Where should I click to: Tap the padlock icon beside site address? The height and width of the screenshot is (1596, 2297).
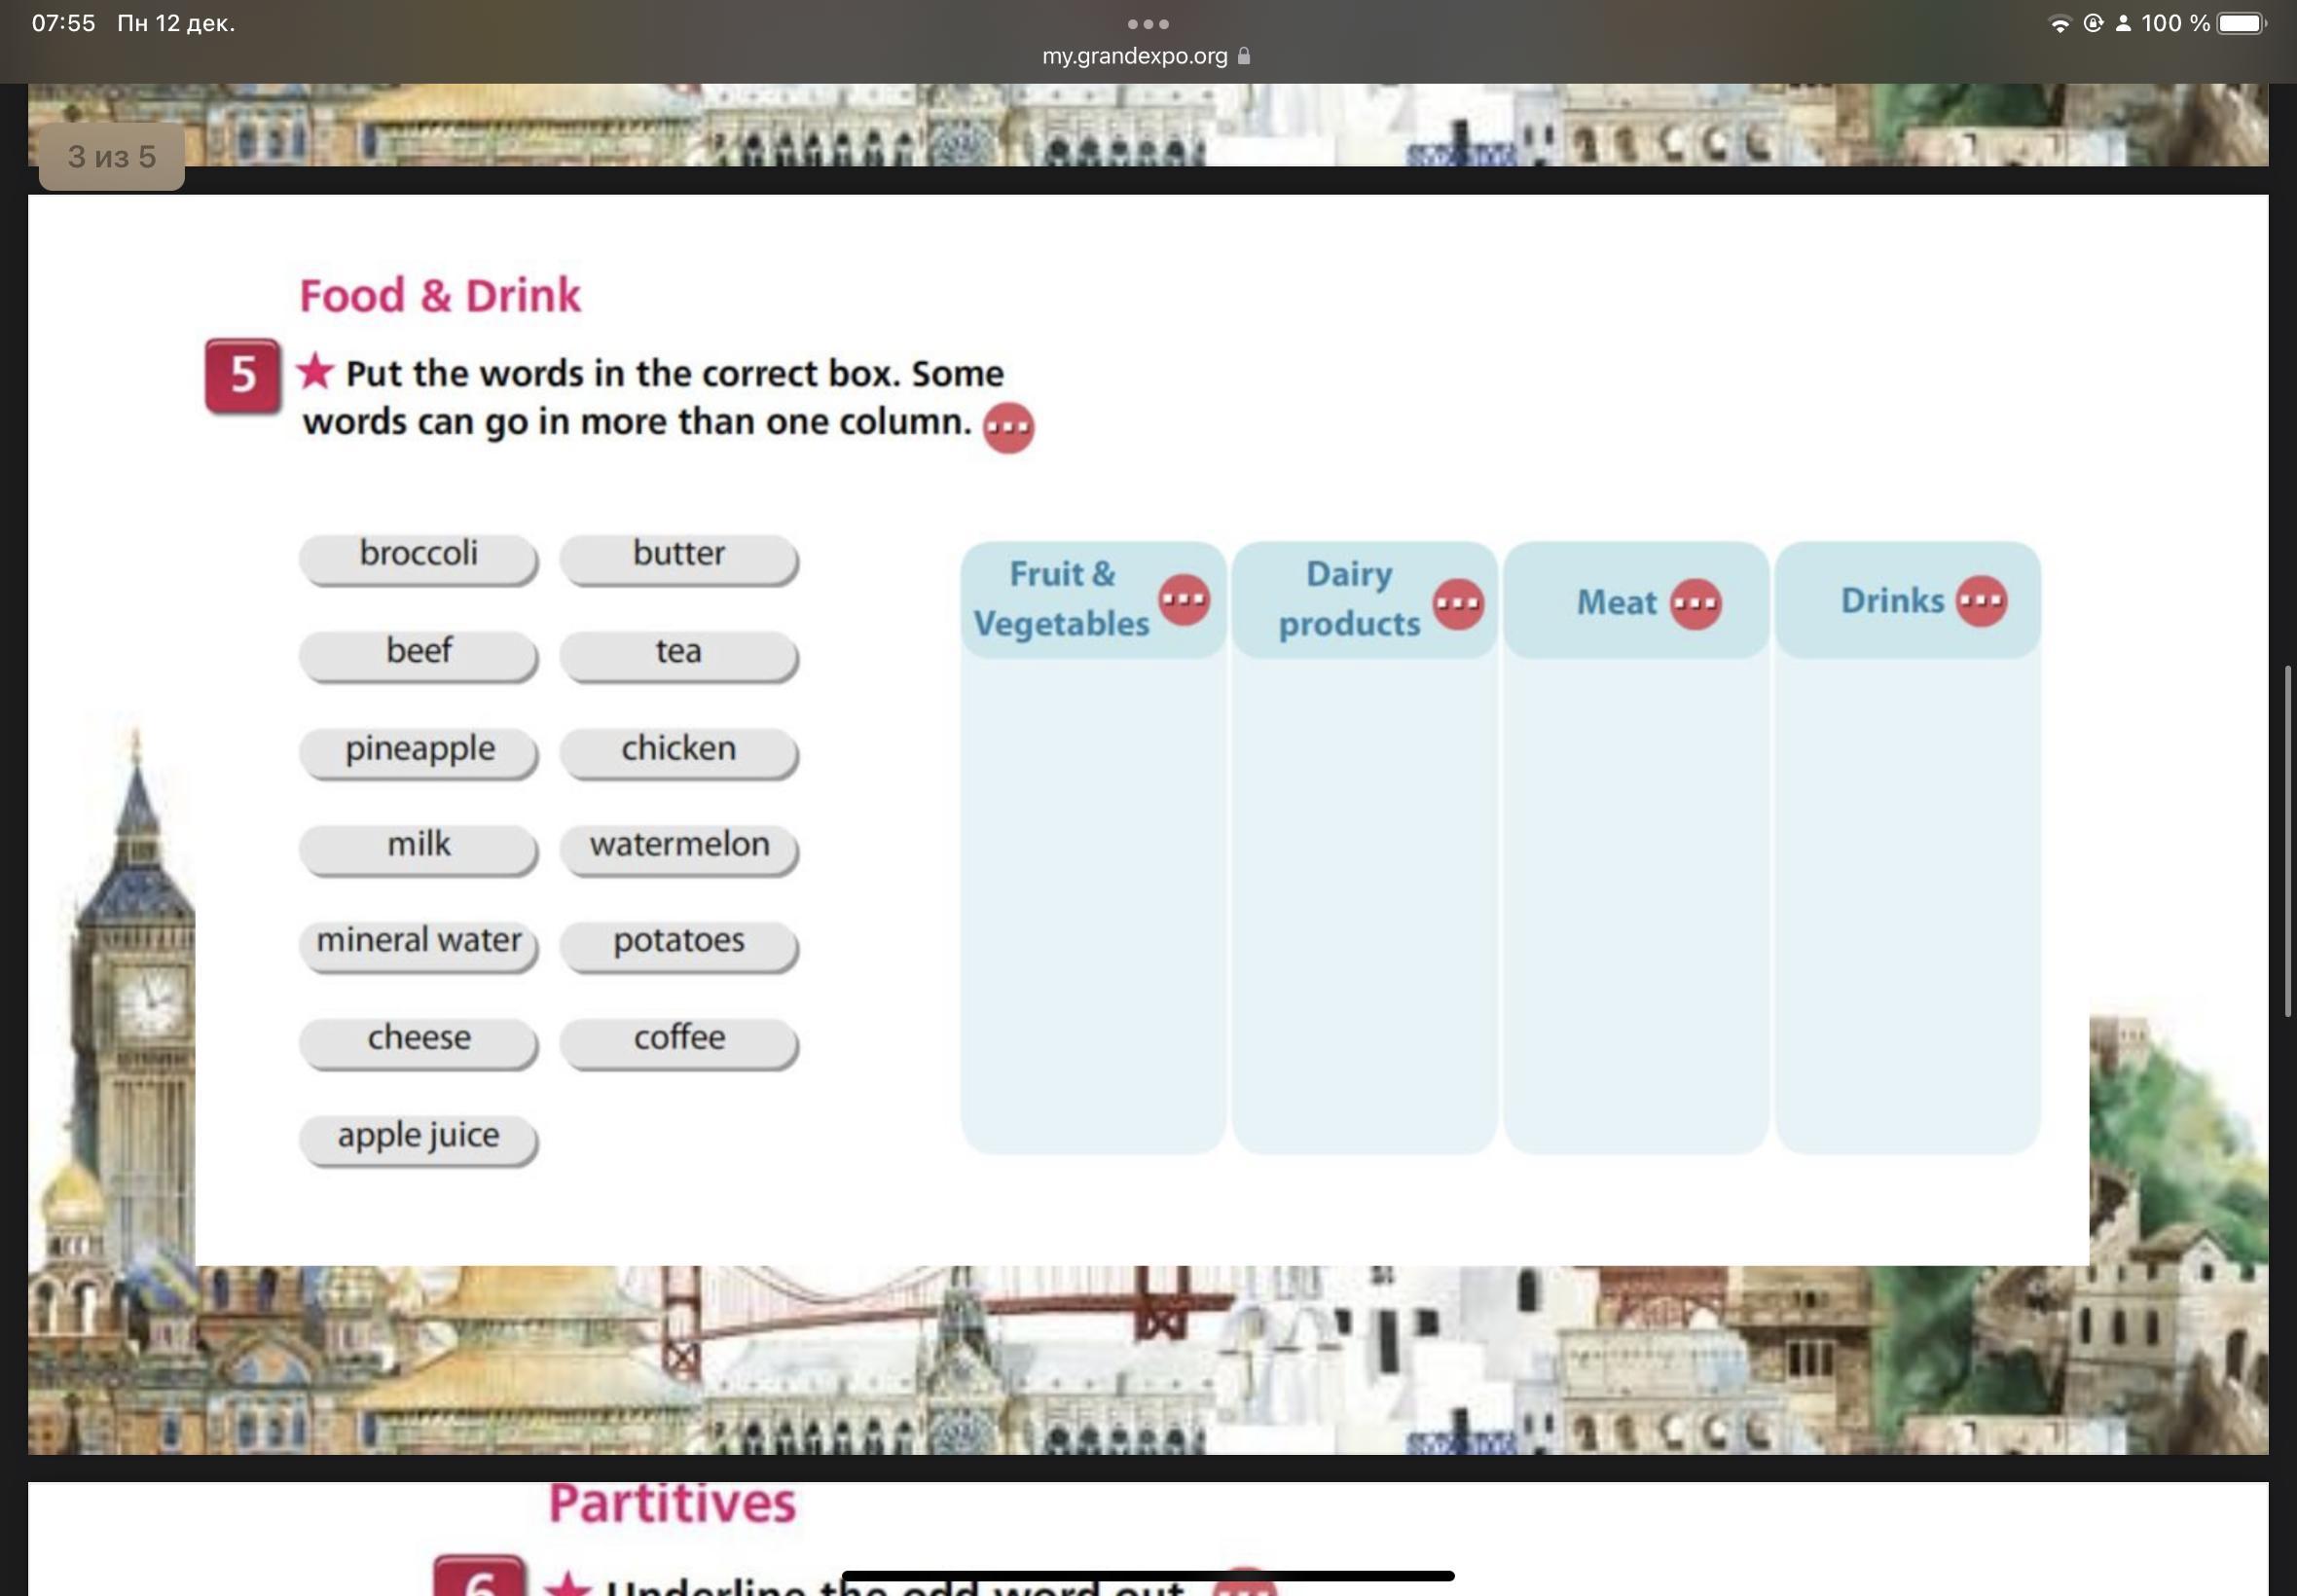click(x=1244, y=56)
